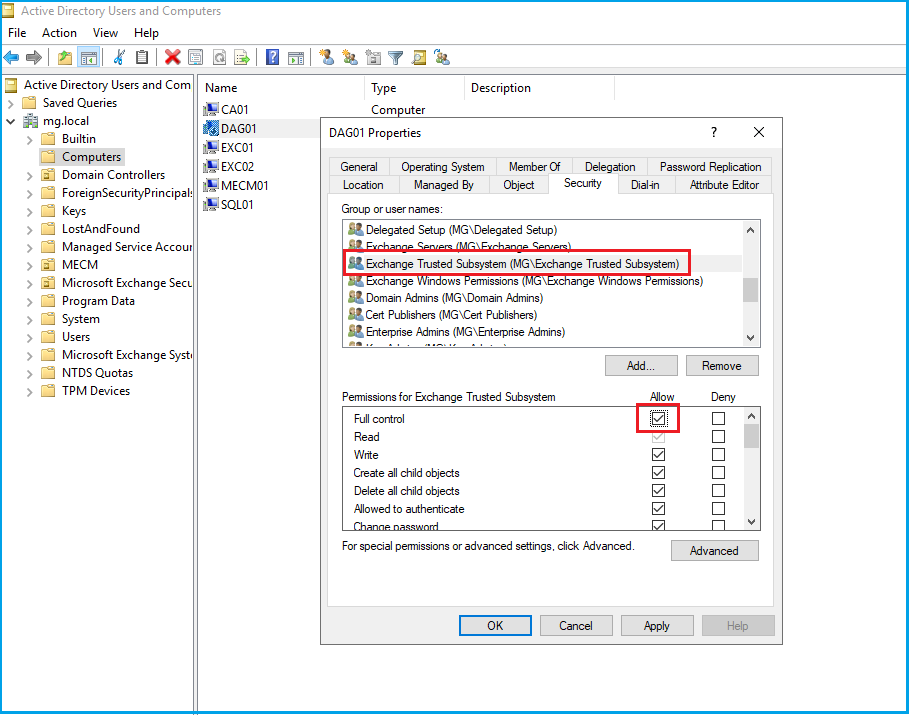Uncheck Allow for Delete all child objects
Viewport: 909px width, 715px height.
point(658,491)
